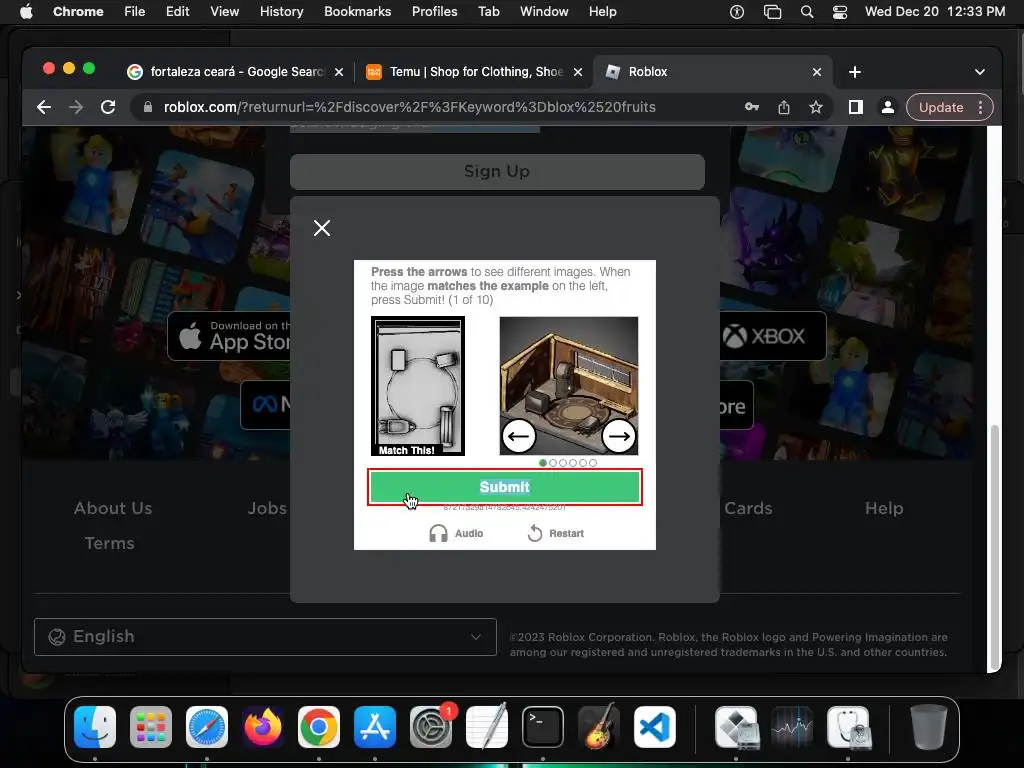Click the Sign Up button
Screen dimensions: 1024x768
[x=497, y=172]
